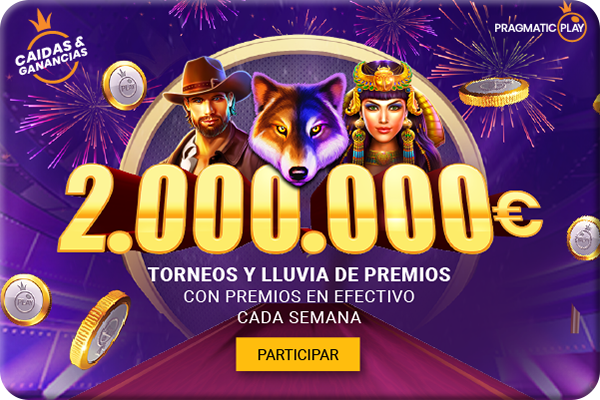The width and height of the screenshot is (600, 400).
Task: Click the coin right of the euro sign
Action: point(584,238)
